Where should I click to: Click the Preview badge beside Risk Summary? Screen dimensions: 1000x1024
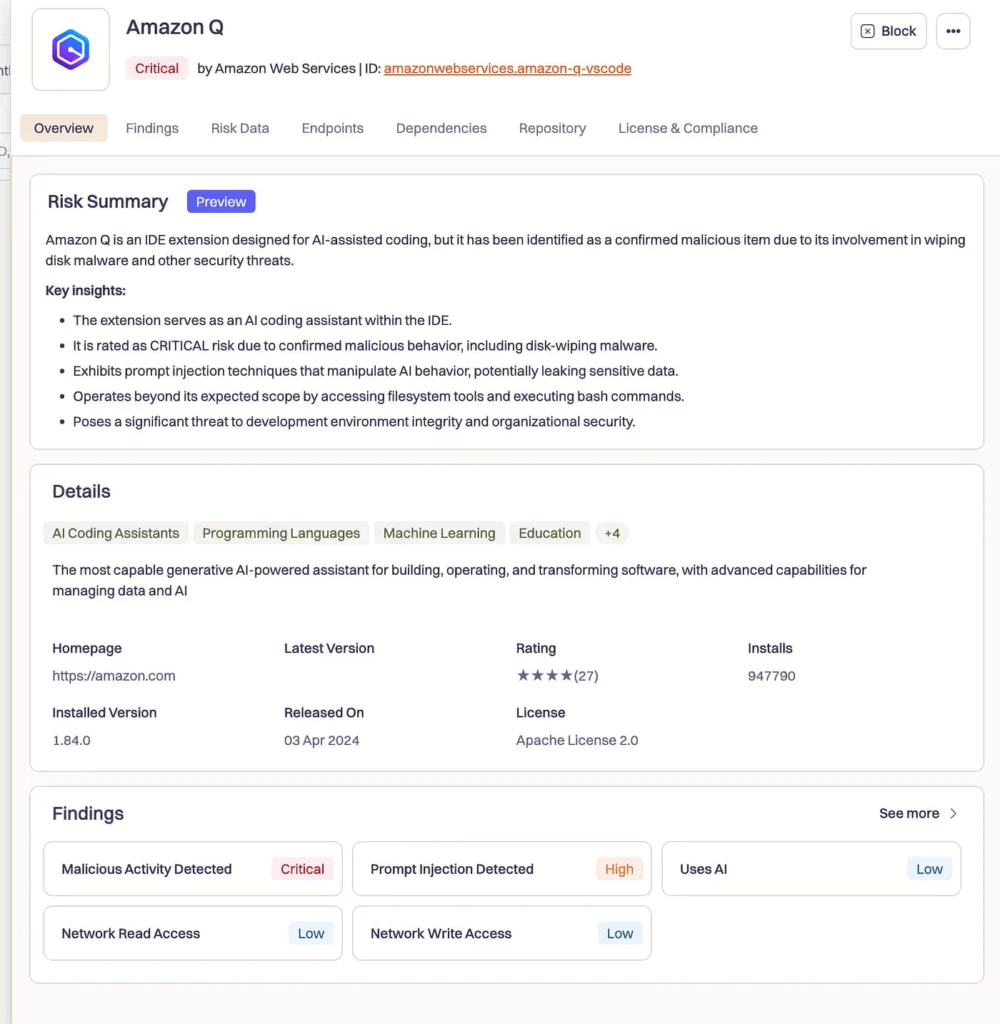pos(221,202)
